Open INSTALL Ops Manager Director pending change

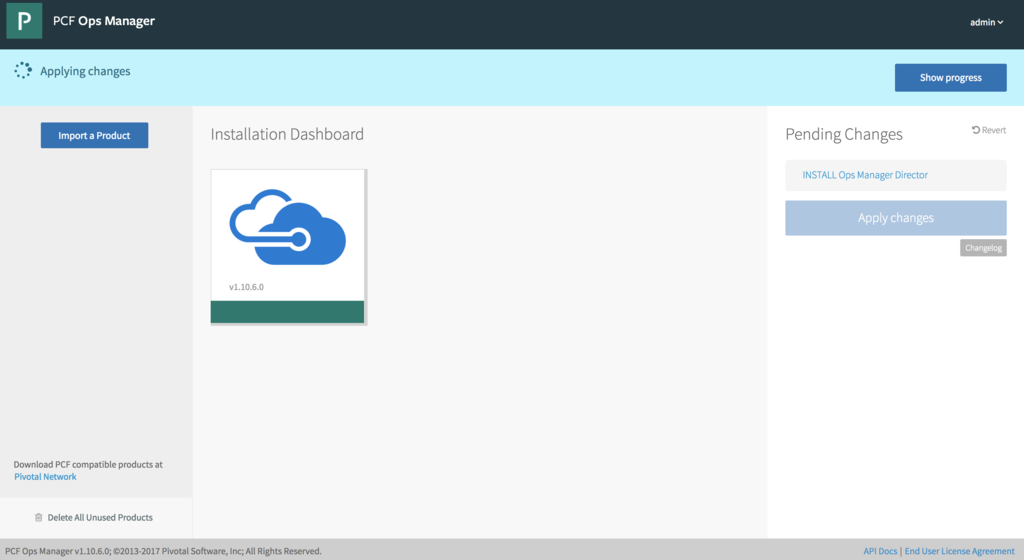click(x=865, y=175)
